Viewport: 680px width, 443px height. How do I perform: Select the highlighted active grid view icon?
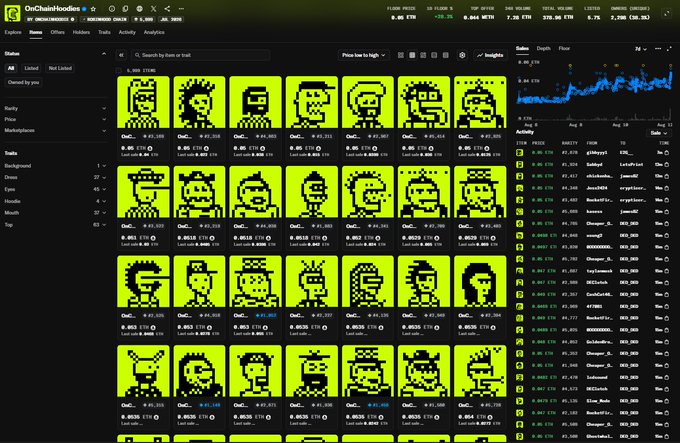(412, 55)
